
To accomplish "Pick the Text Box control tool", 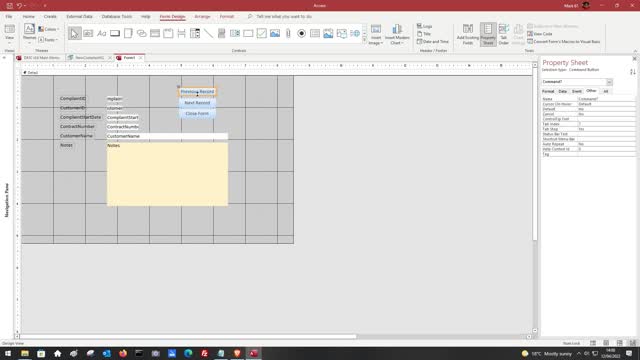I will 88,33.
